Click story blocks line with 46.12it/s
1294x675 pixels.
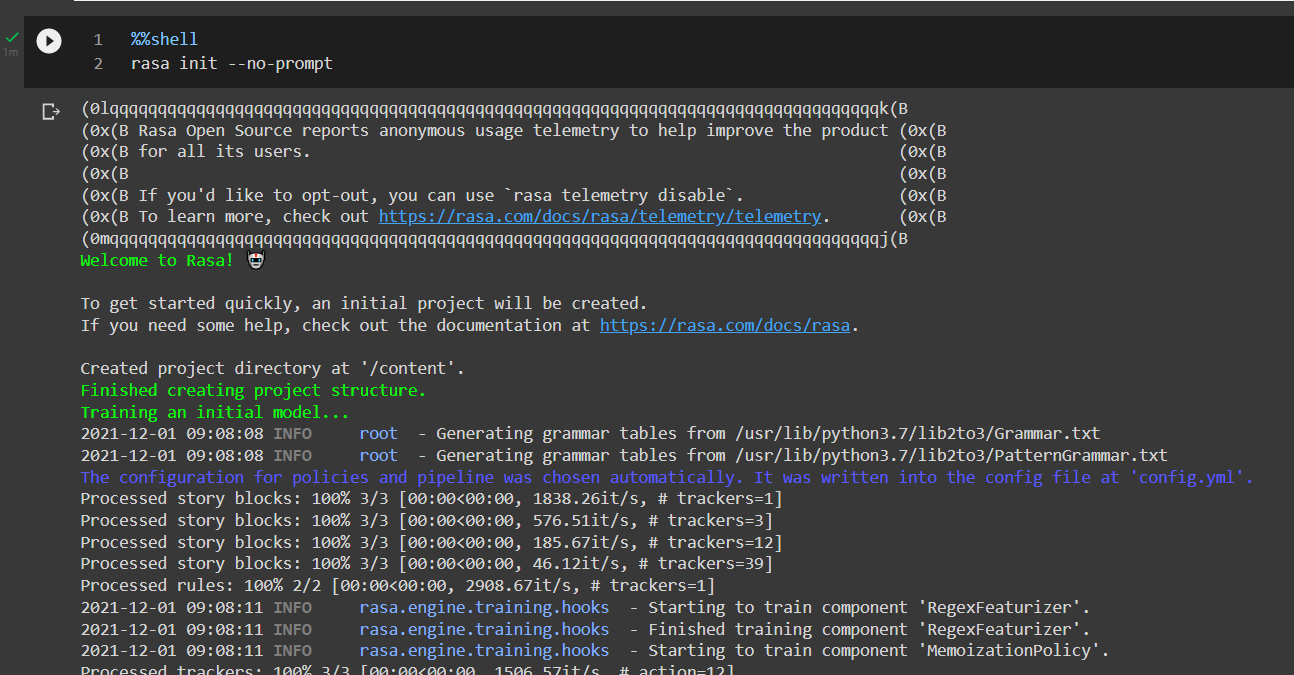pos(426,563)
